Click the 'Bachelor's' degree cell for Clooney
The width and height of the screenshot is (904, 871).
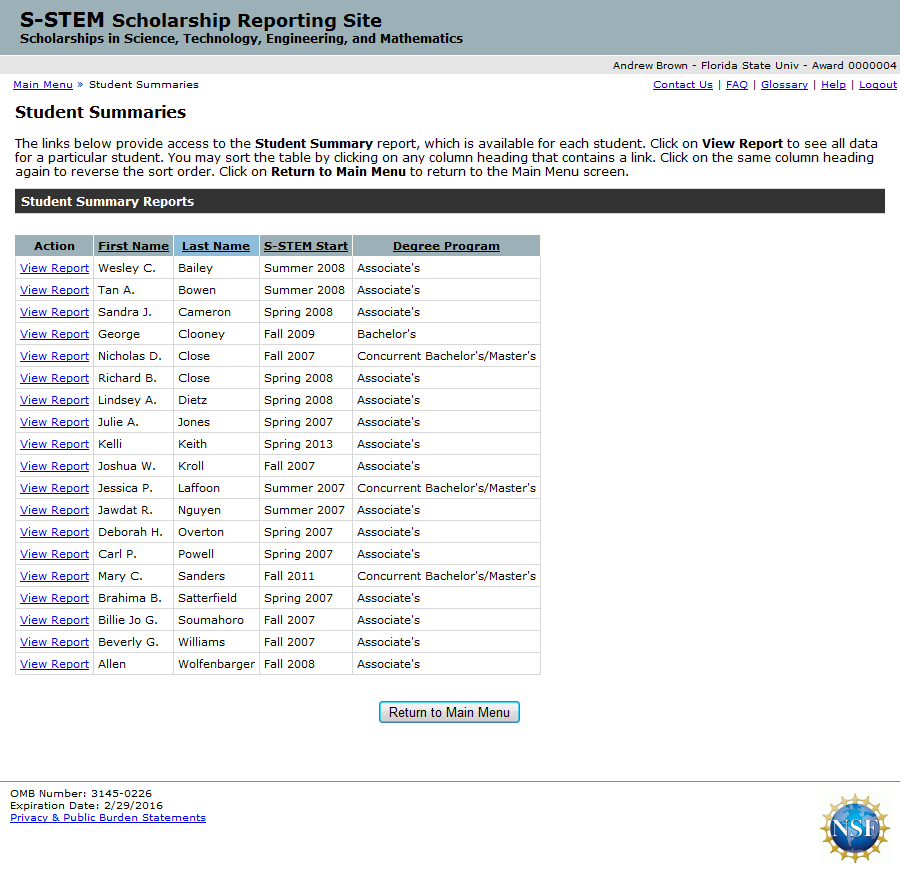[446, 334]
